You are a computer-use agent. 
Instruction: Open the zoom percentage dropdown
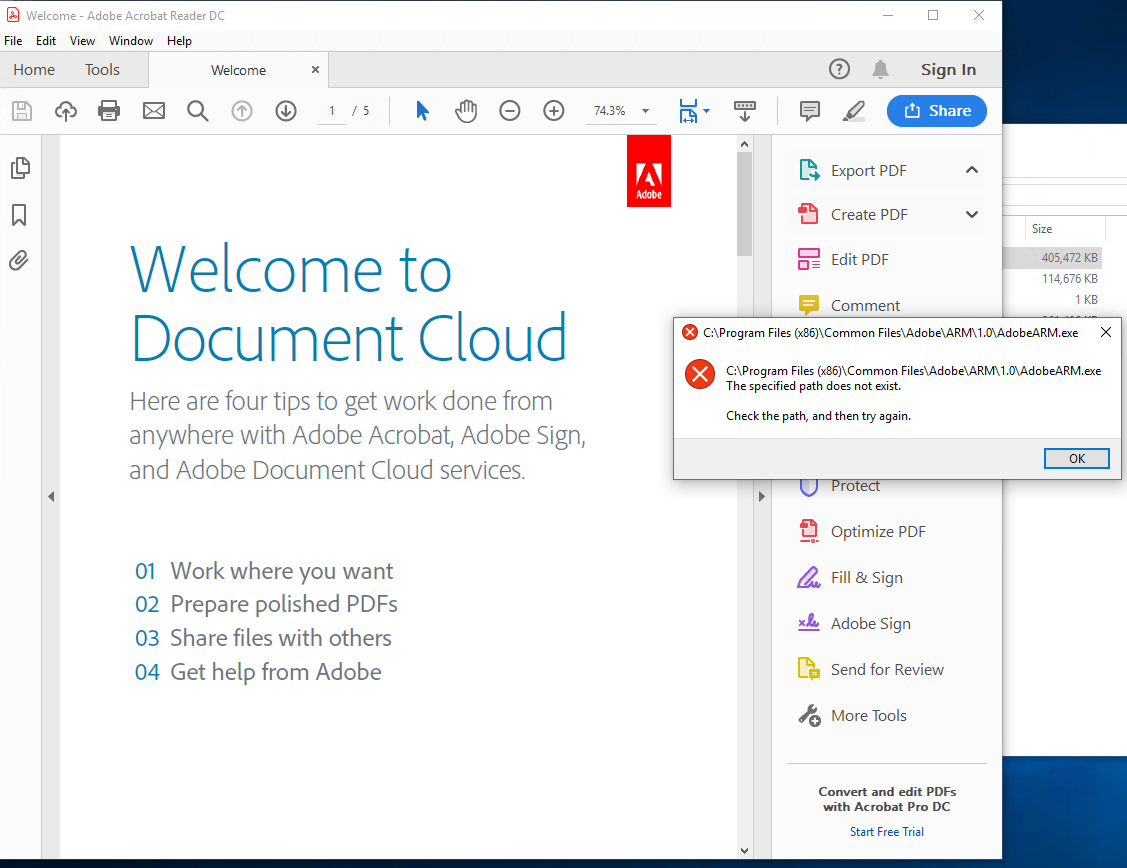tap(645, 111)
